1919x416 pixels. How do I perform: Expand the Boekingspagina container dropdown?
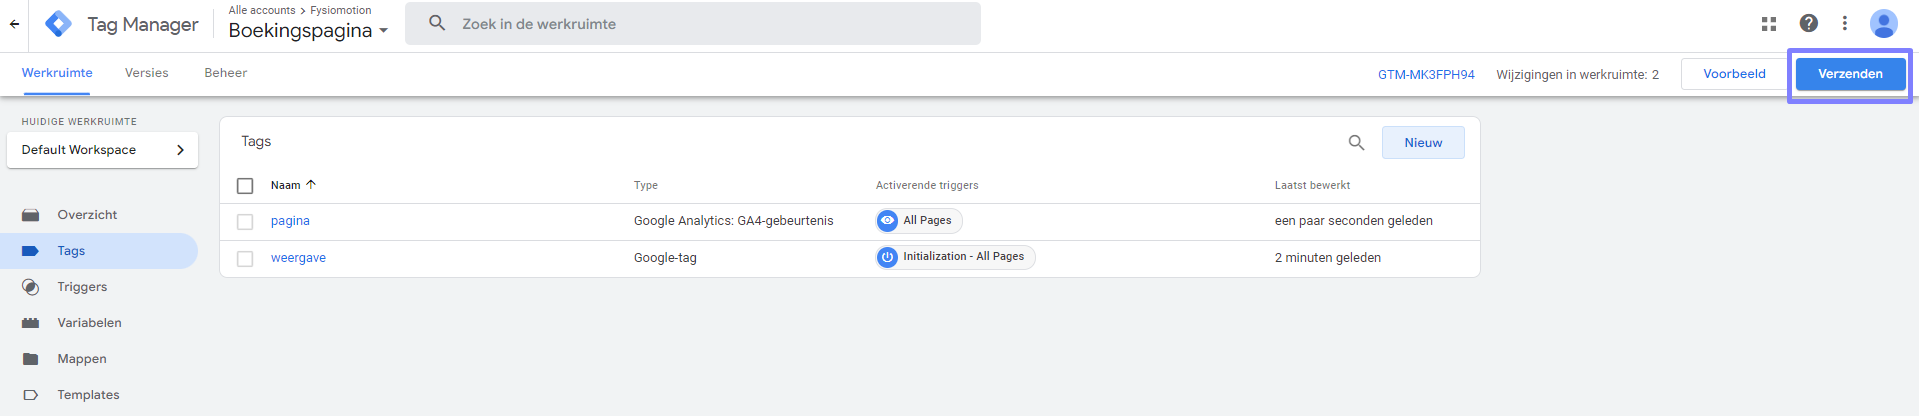(x=383, y=31)
